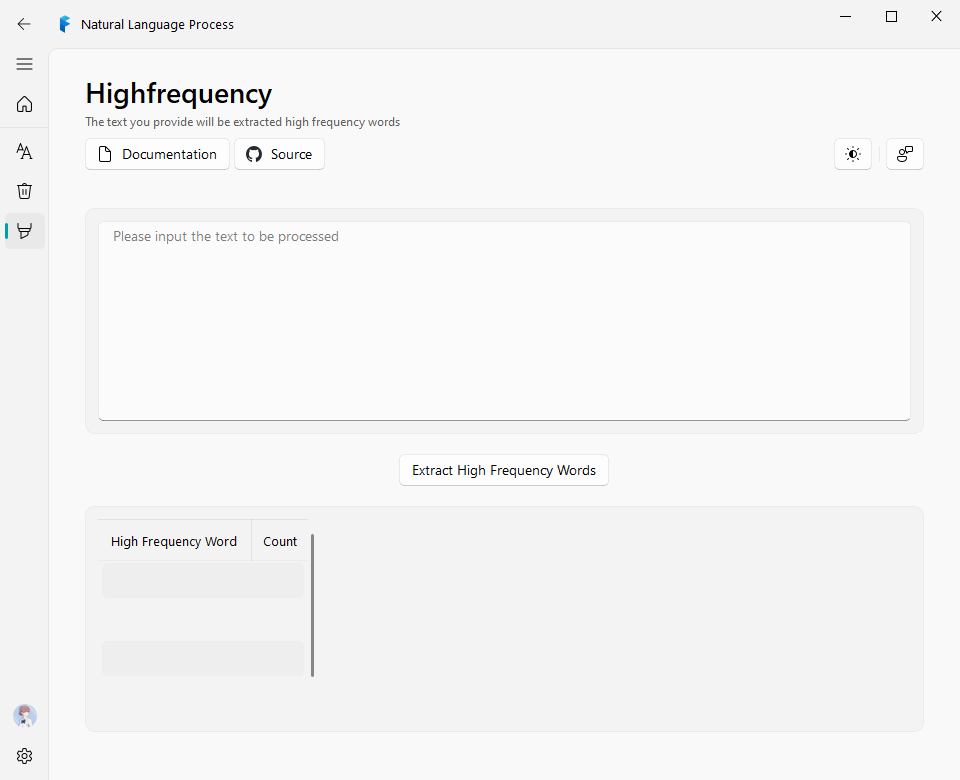
Task: Select the active highlighter icon in the sidebar
Action: (26, 231)
